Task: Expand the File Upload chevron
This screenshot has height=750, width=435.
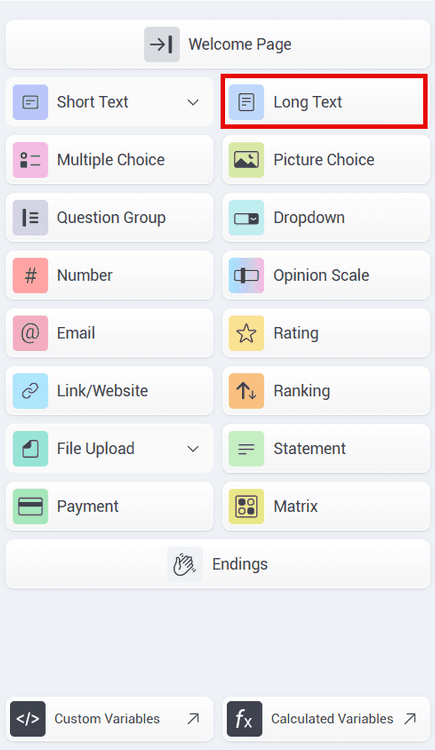Action: (x=193, y=449)
